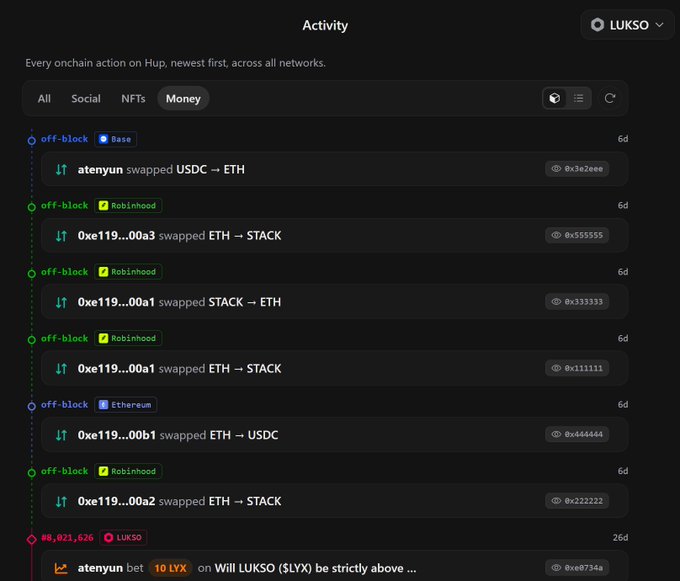Screen dimensions: 680x581
Task: Click swap icon on 0xe119...00a3 row
Action: coord(61,236)
